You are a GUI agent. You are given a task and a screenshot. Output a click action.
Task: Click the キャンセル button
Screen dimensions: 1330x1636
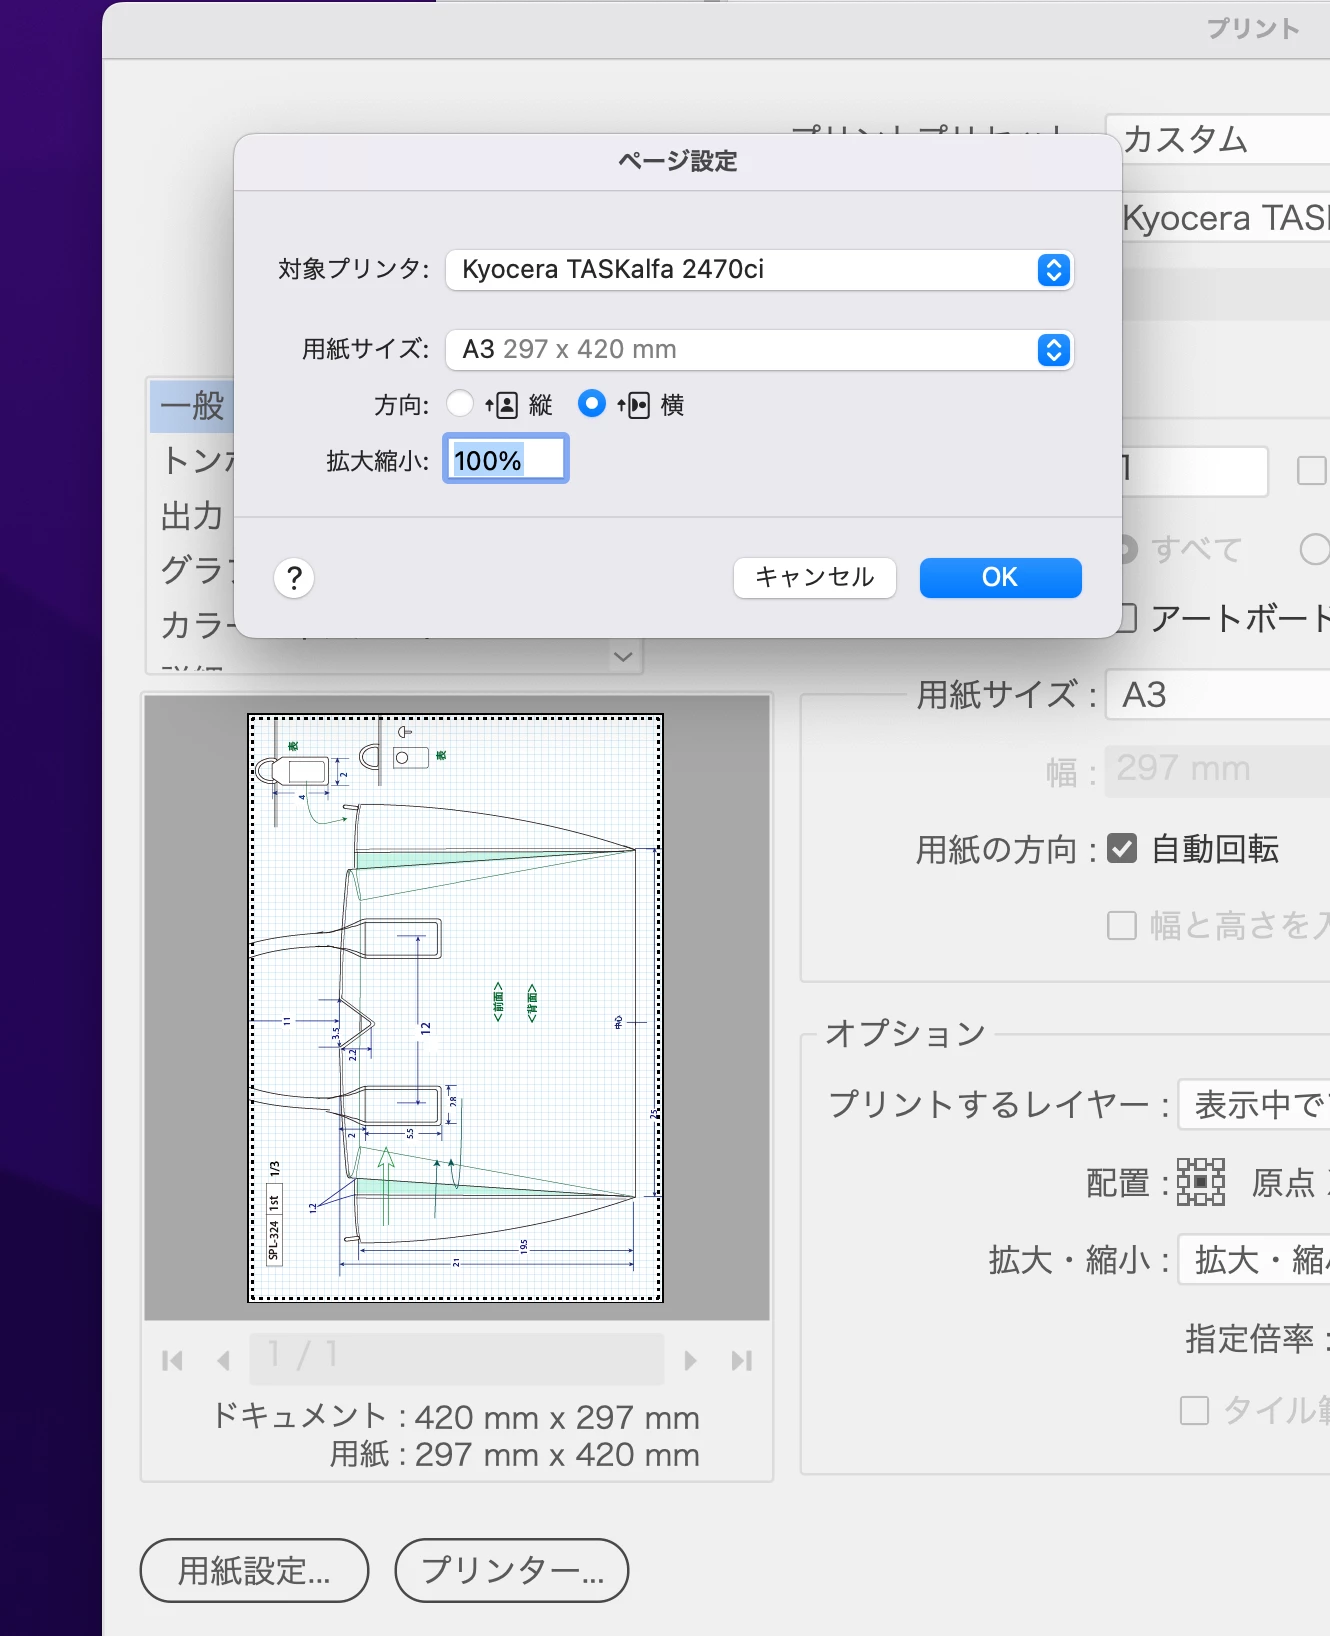pos(815,578)
